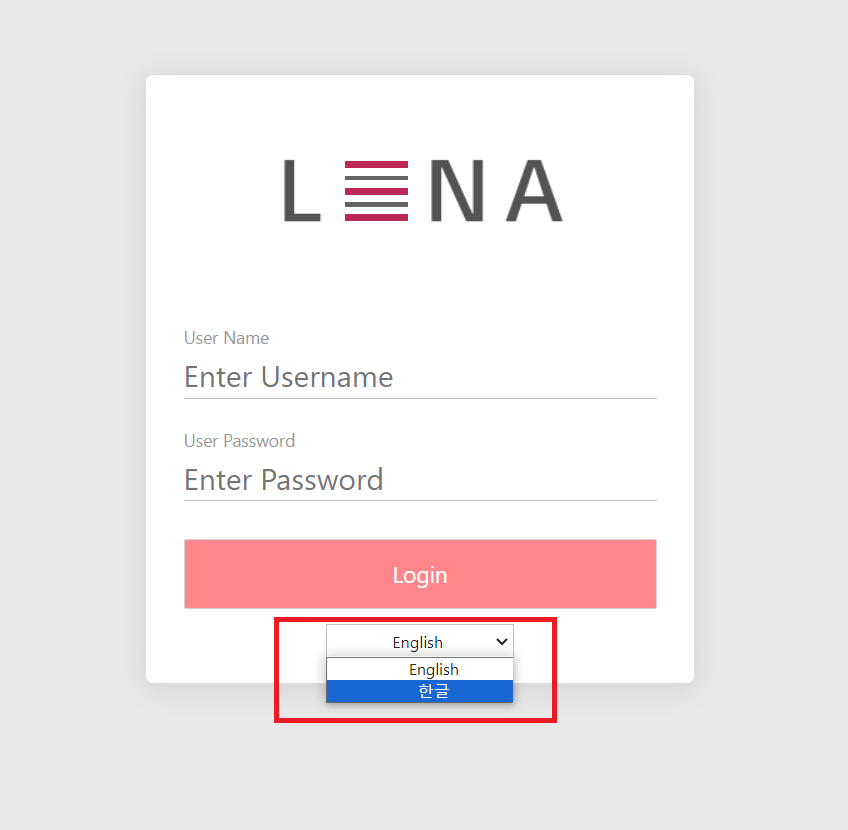Click the top crimson stripe of the logo
Viewport: 848px width, 830px height.
[376, 164]
